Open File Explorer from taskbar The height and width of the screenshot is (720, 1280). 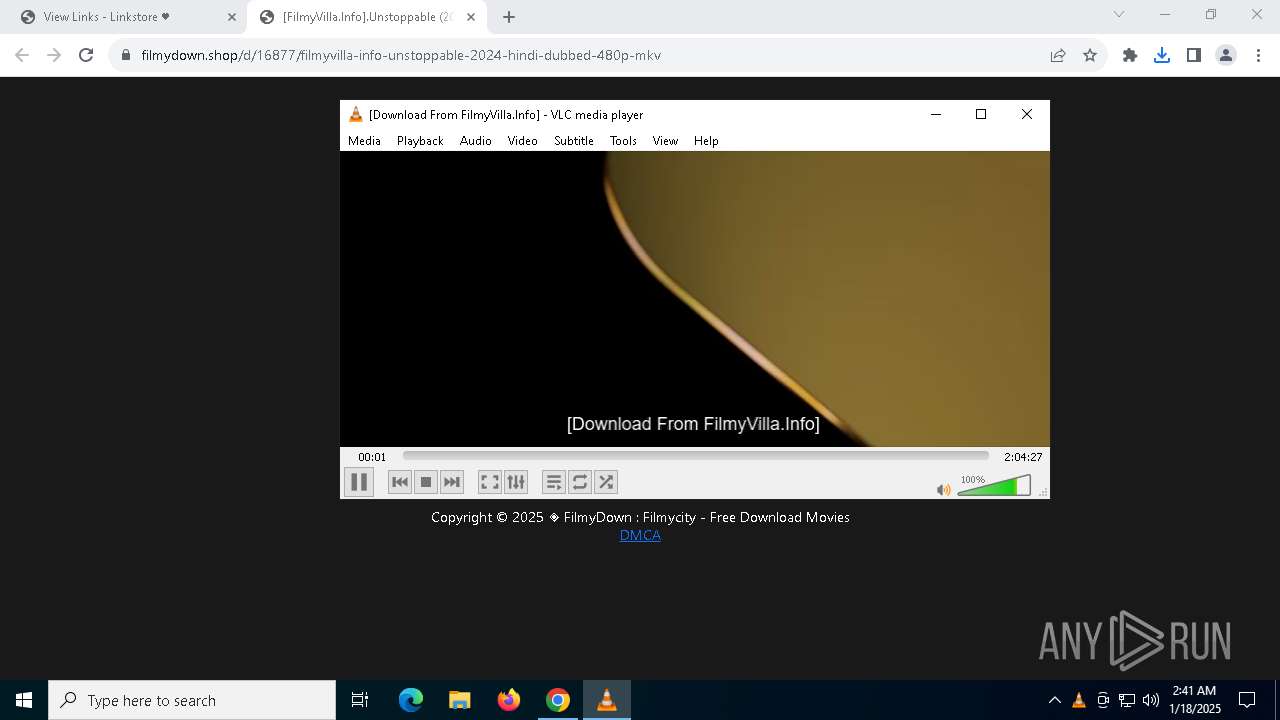tap(459, 700)
